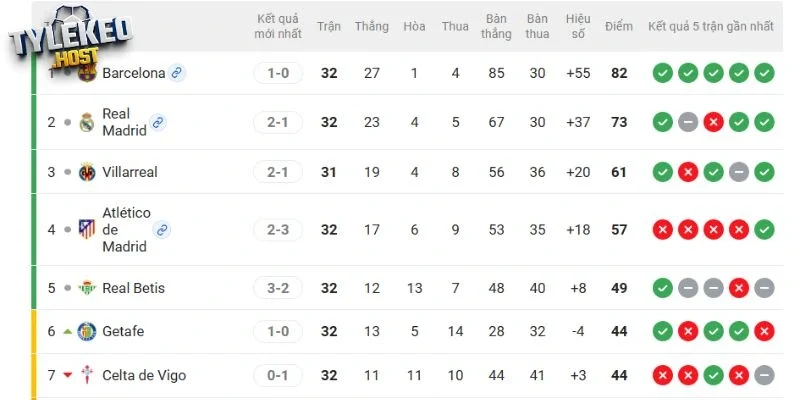Click the Villarreal yellow crest icon
Image resolution: width=800 pixels, height=400 pixels.
tap(87, 172)
